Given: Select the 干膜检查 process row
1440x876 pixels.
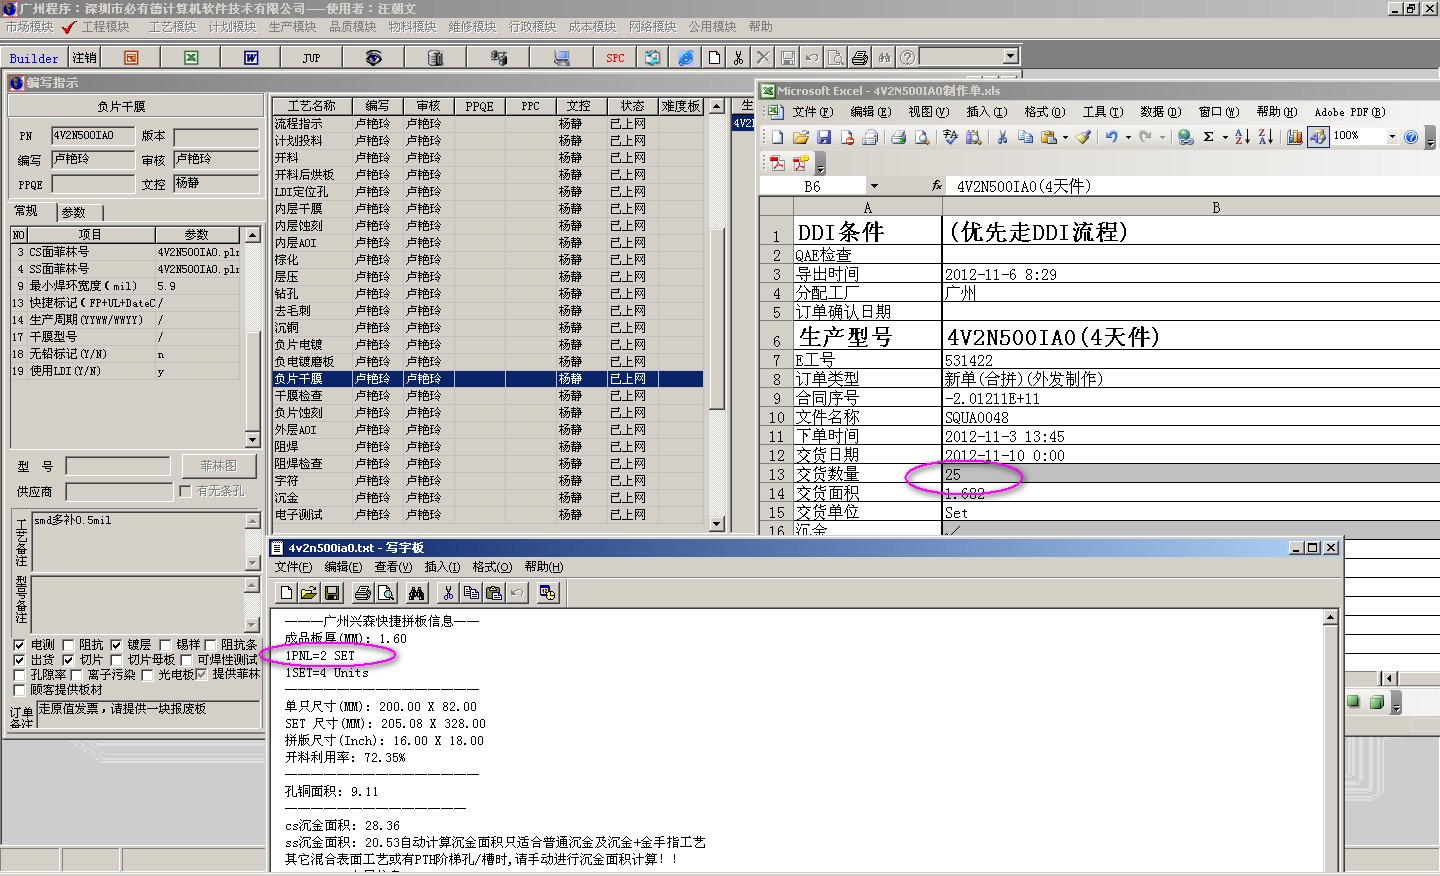Looking at the screenshot, I should tap(488, 396).
